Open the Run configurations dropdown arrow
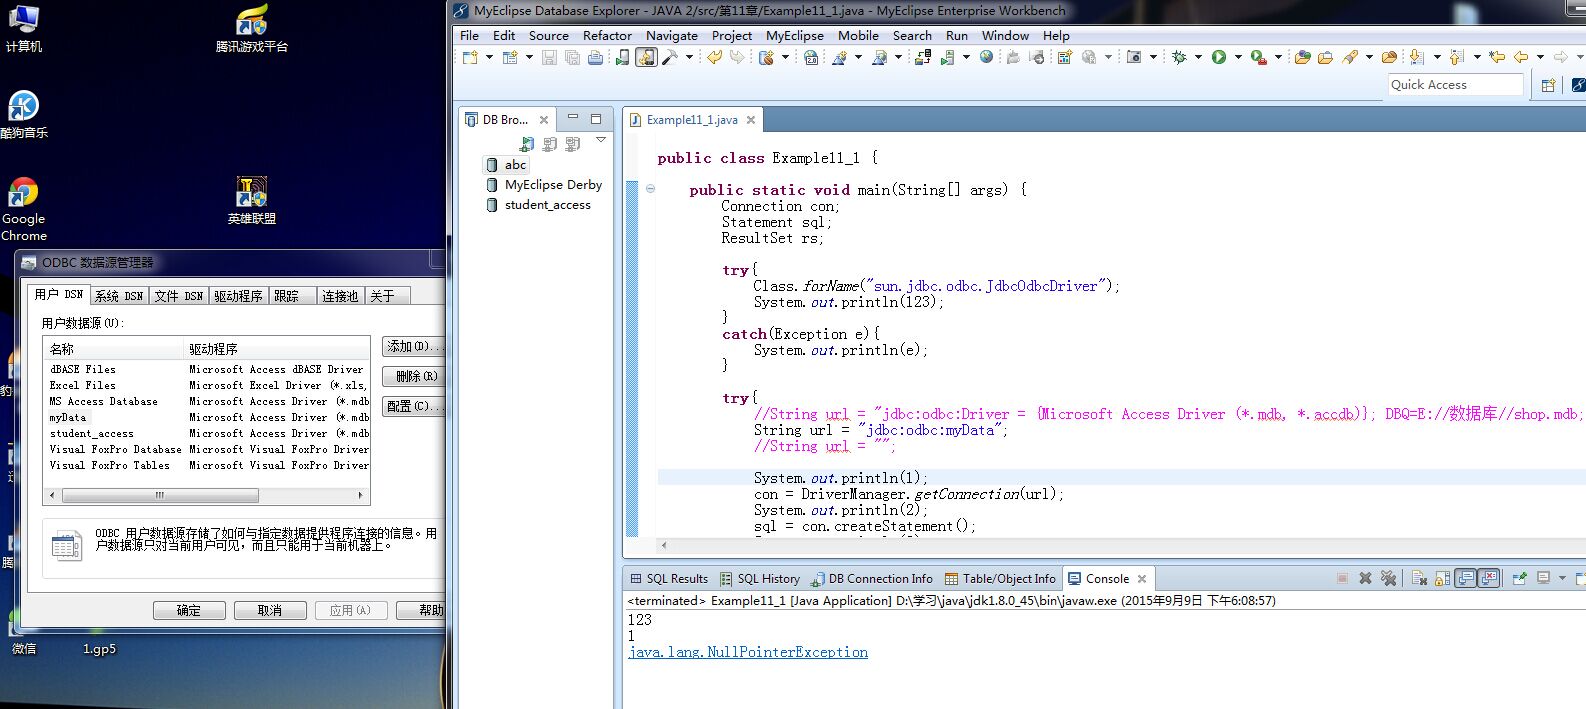Screen dimensions: 1586x709 [1238, 57]
